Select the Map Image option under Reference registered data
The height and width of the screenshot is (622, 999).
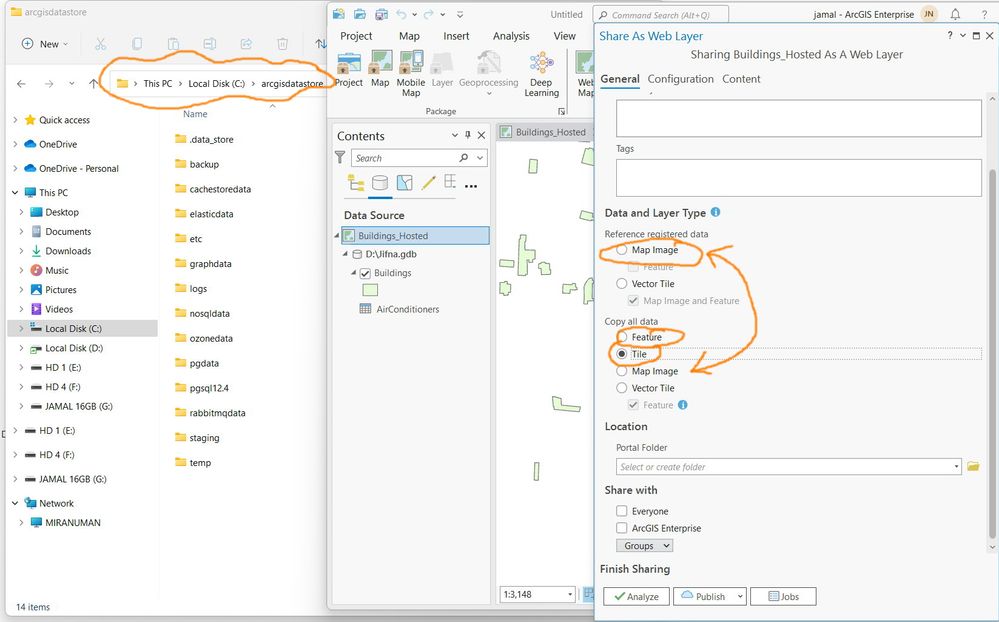621,250
